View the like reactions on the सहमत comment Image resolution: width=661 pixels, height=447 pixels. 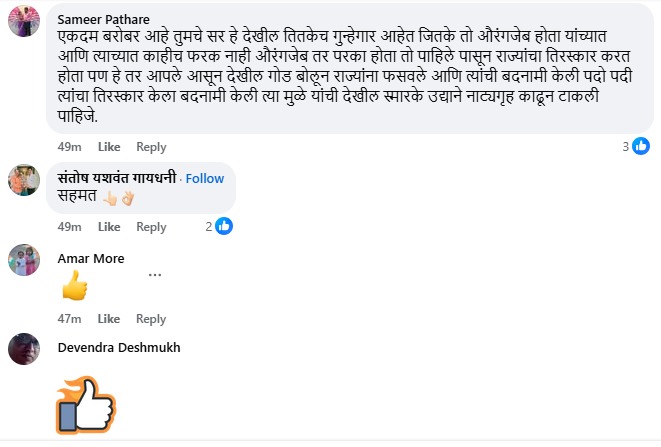(220, 226)
